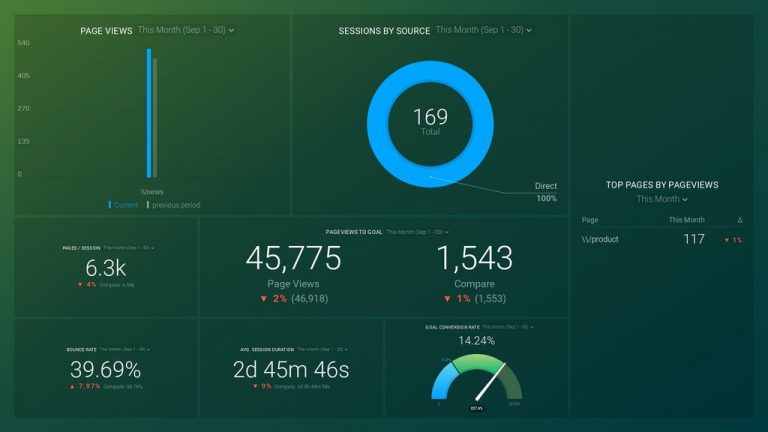
Task: Click the dark green gauge segment
Action: tap(511, 382)
